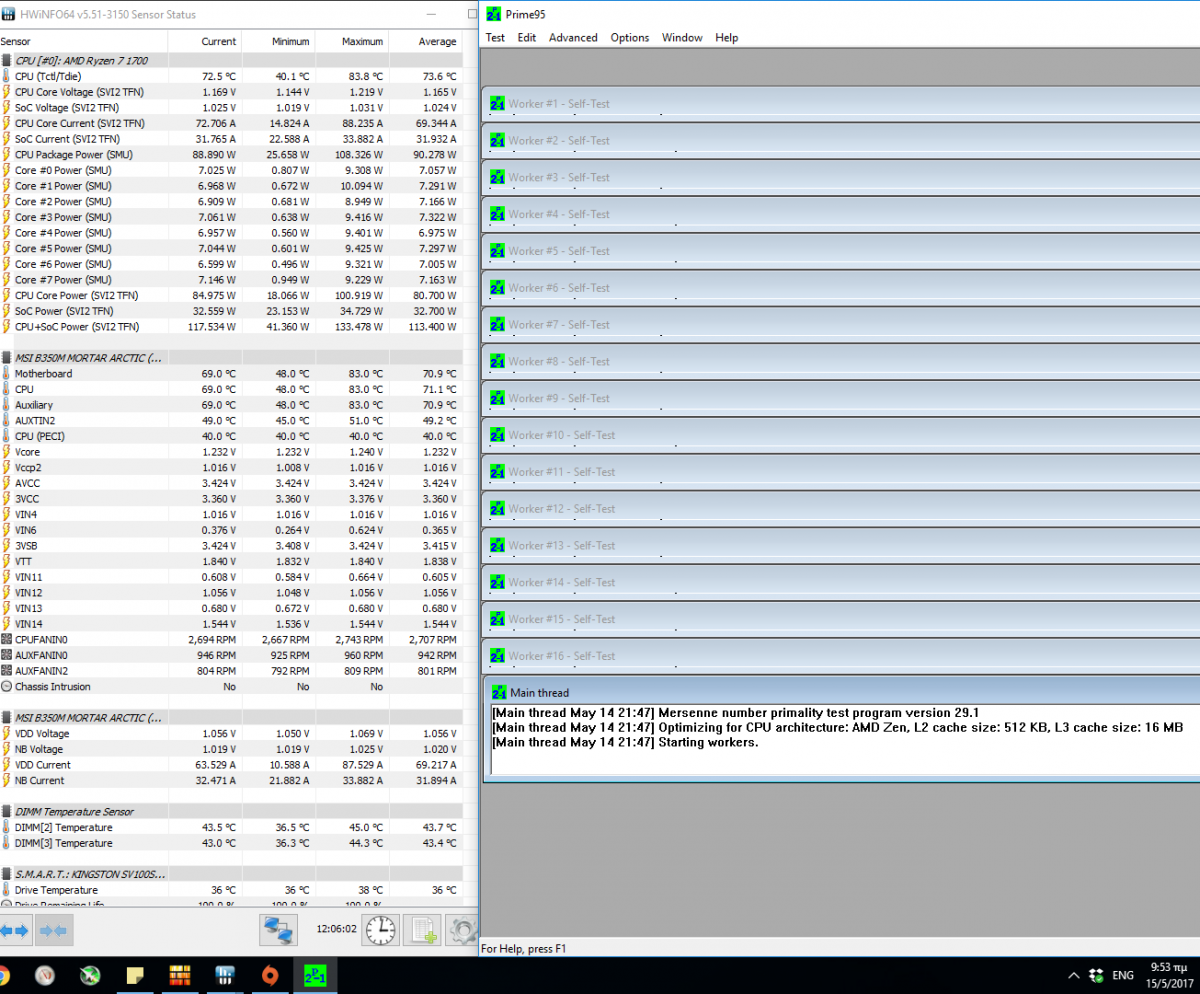Select the CPUFANIN0 fan speed row
Screen dimensions: 1200x994
[230, 639]
